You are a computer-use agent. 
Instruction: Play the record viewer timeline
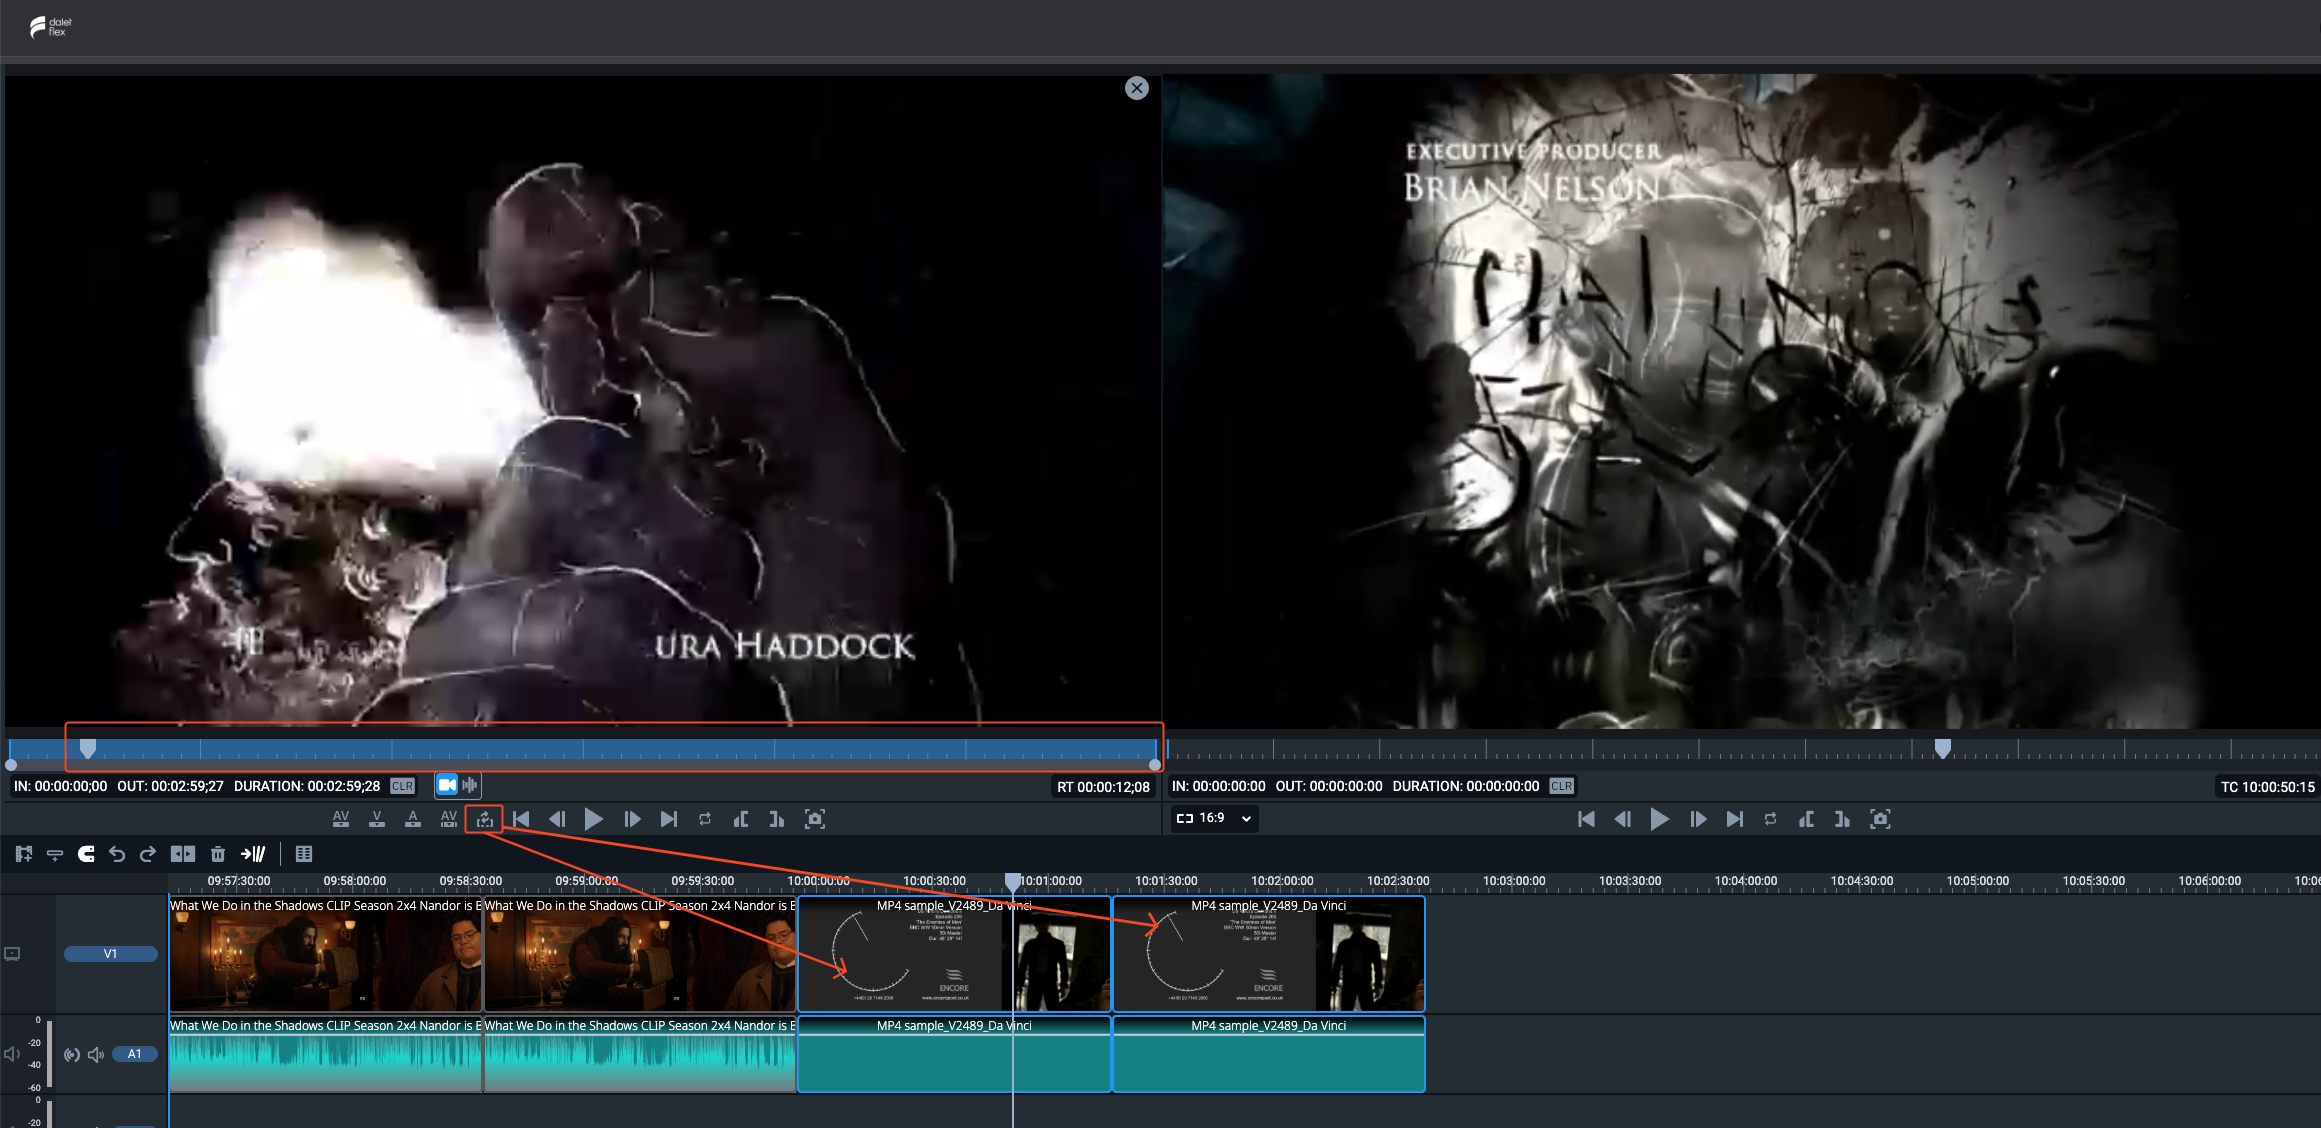pyautogui.click(x=1659, y=819)
